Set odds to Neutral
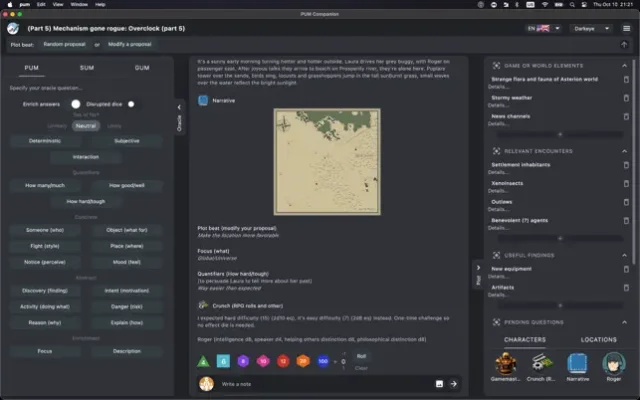The width and height of the screenshot is (640, 400). [x=86, y=126]
